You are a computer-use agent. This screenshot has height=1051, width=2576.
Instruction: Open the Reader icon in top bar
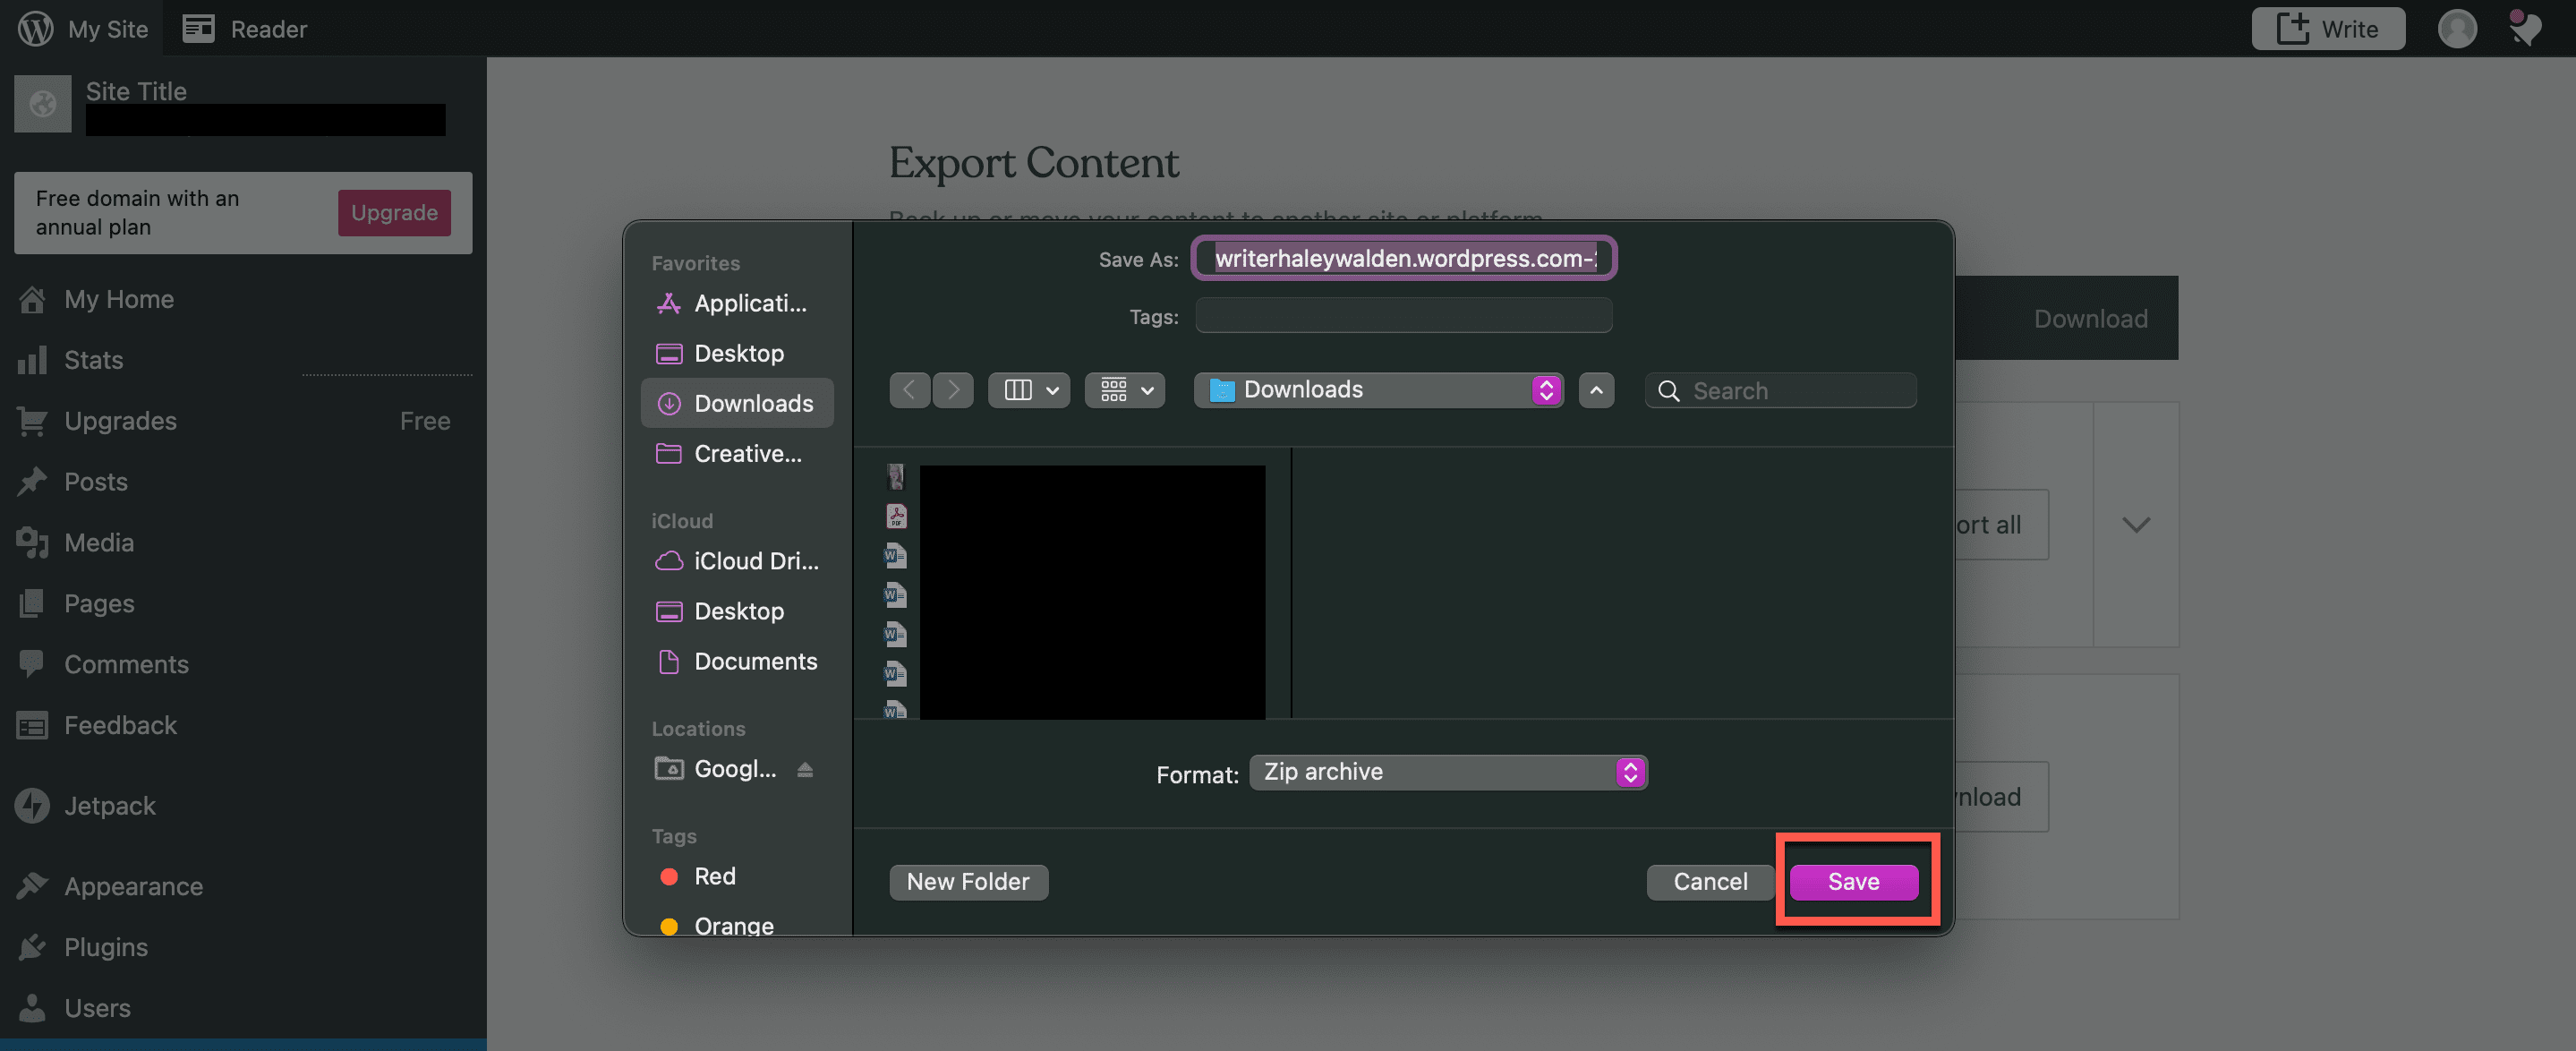(x=198, y=28)
